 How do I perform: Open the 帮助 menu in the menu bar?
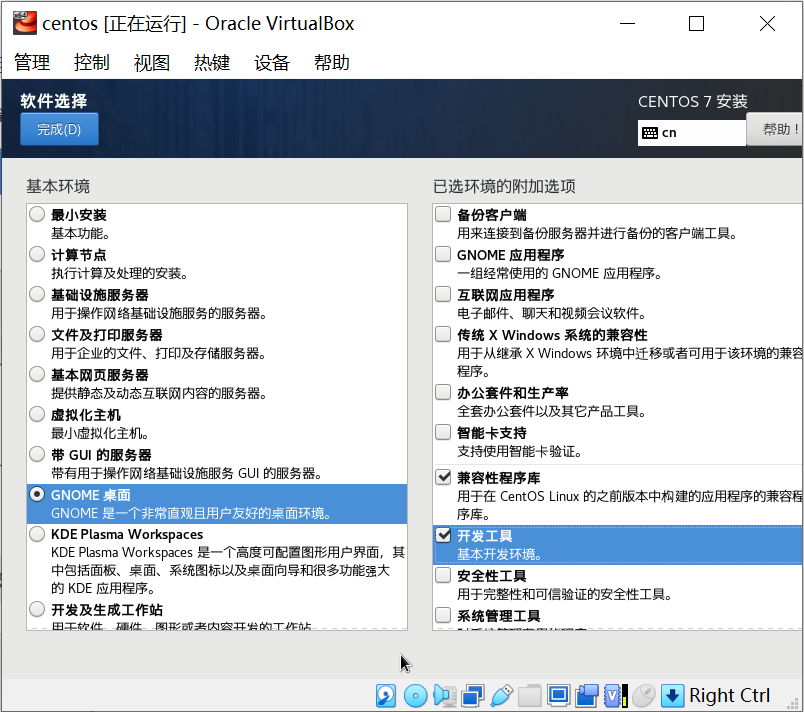[332, 63]
